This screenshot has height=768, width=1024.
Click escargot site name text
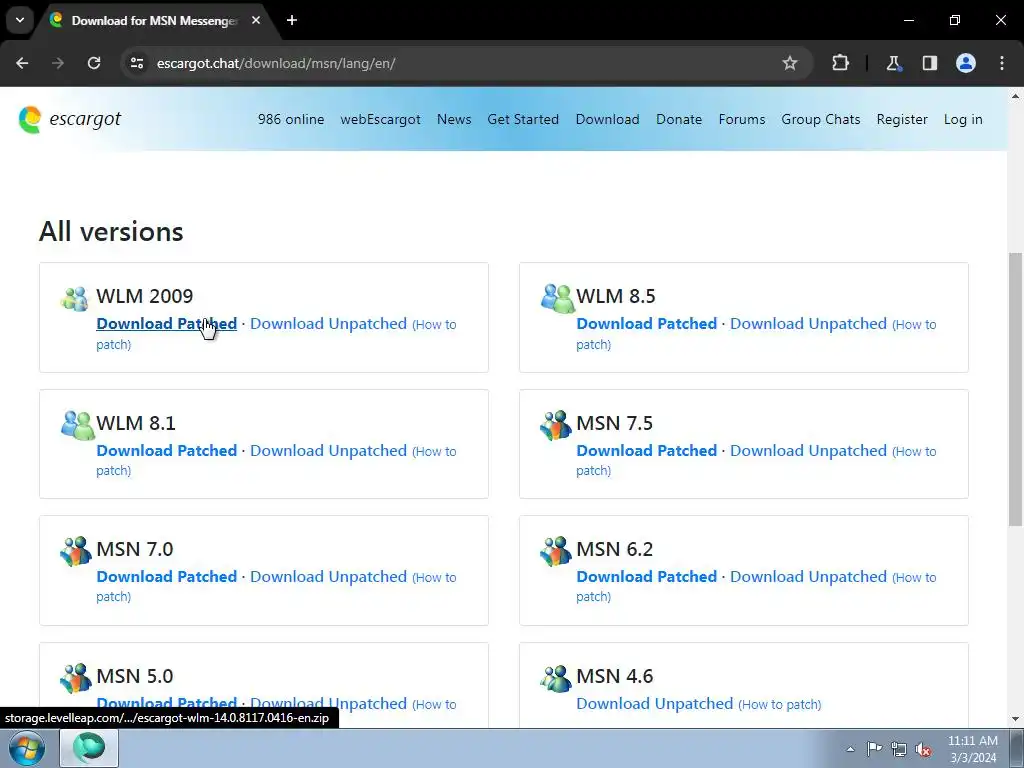(x=85, y=119)
